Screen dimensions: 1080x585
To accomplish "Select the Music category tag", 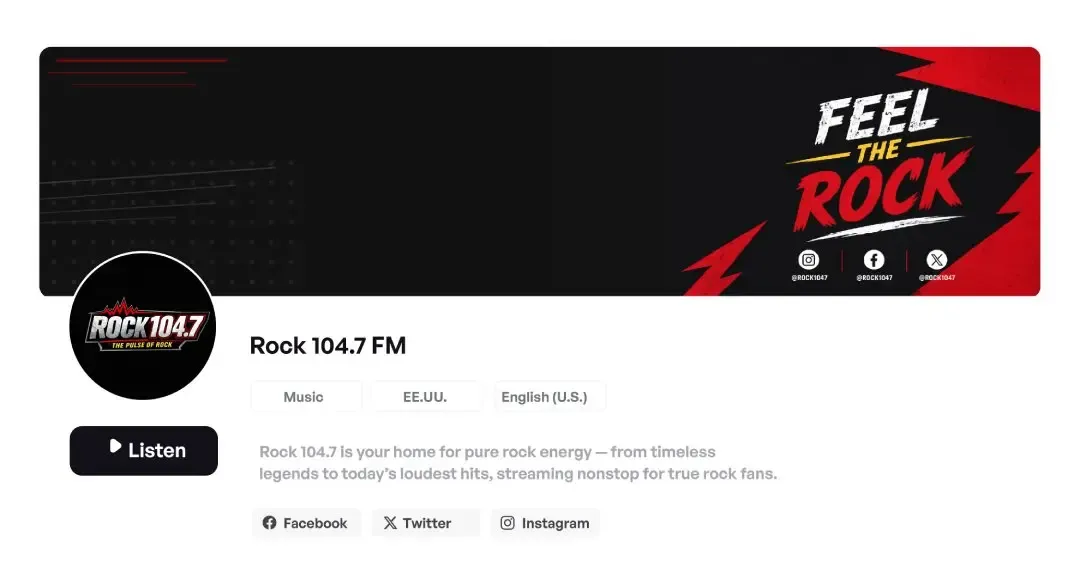I will (306, 397).
